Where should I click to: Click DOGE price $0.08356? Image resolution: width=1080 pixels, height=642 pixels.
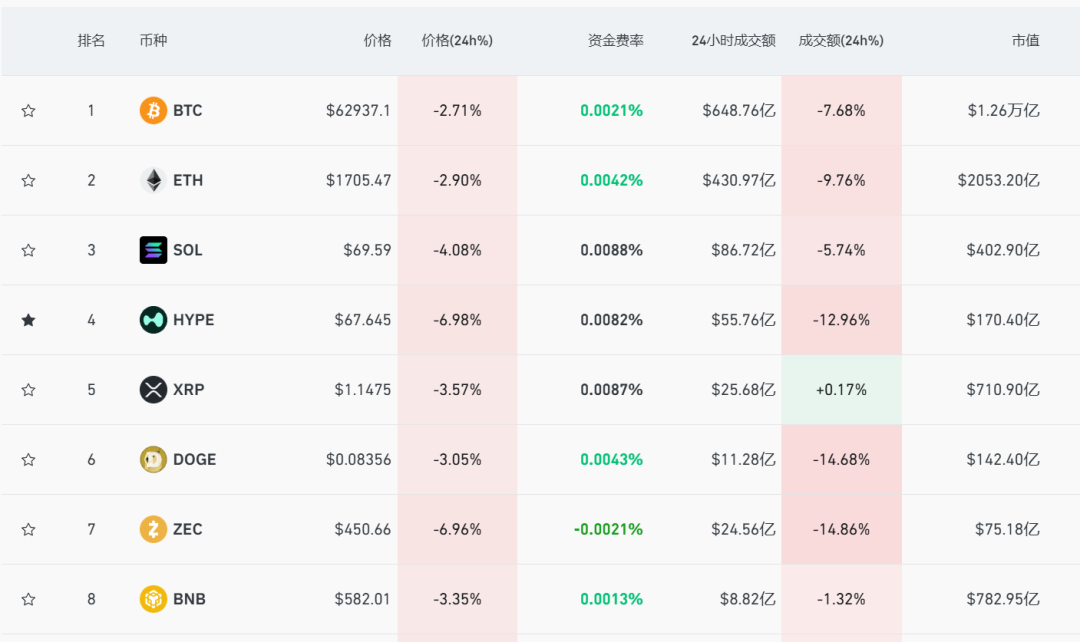click(358, 459)
